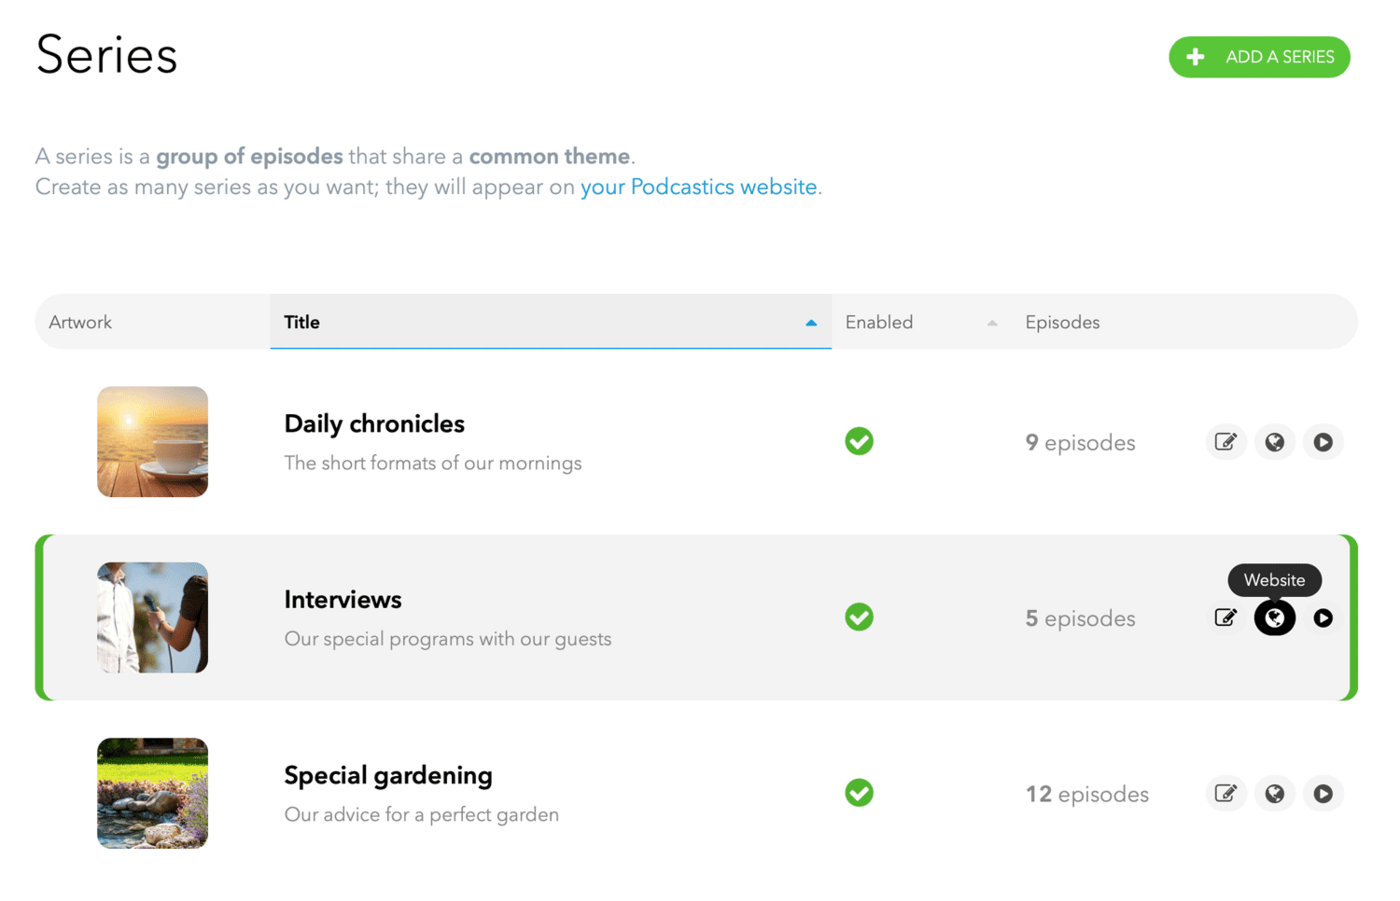This screenshot has width=1400, height=901.
Task: Open the Special gardening website globe icon
Action: click(1274, 794)
